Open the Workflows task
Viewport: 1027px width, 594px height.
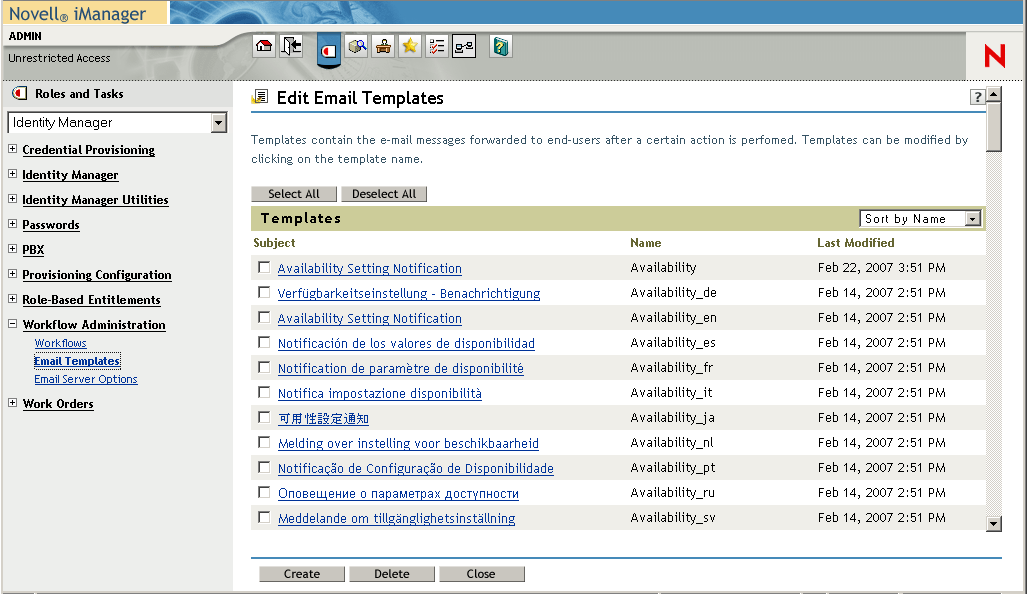point(60,343)
